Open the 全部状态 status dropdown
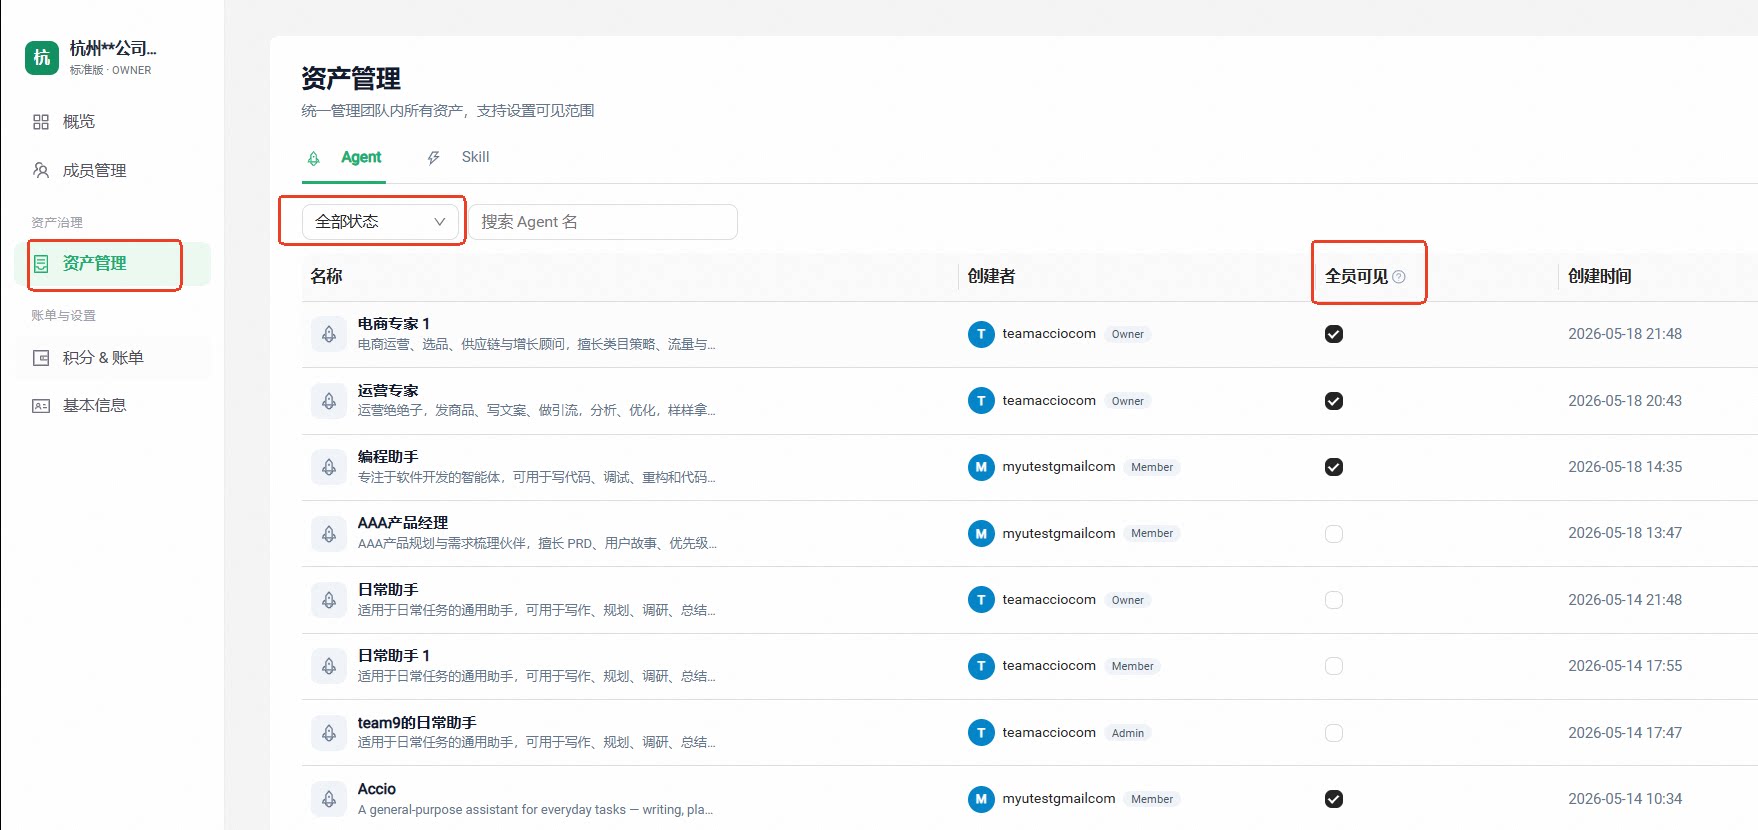Image resolution: width=1758 pixels, height=830 pixels. pos(380,222)
